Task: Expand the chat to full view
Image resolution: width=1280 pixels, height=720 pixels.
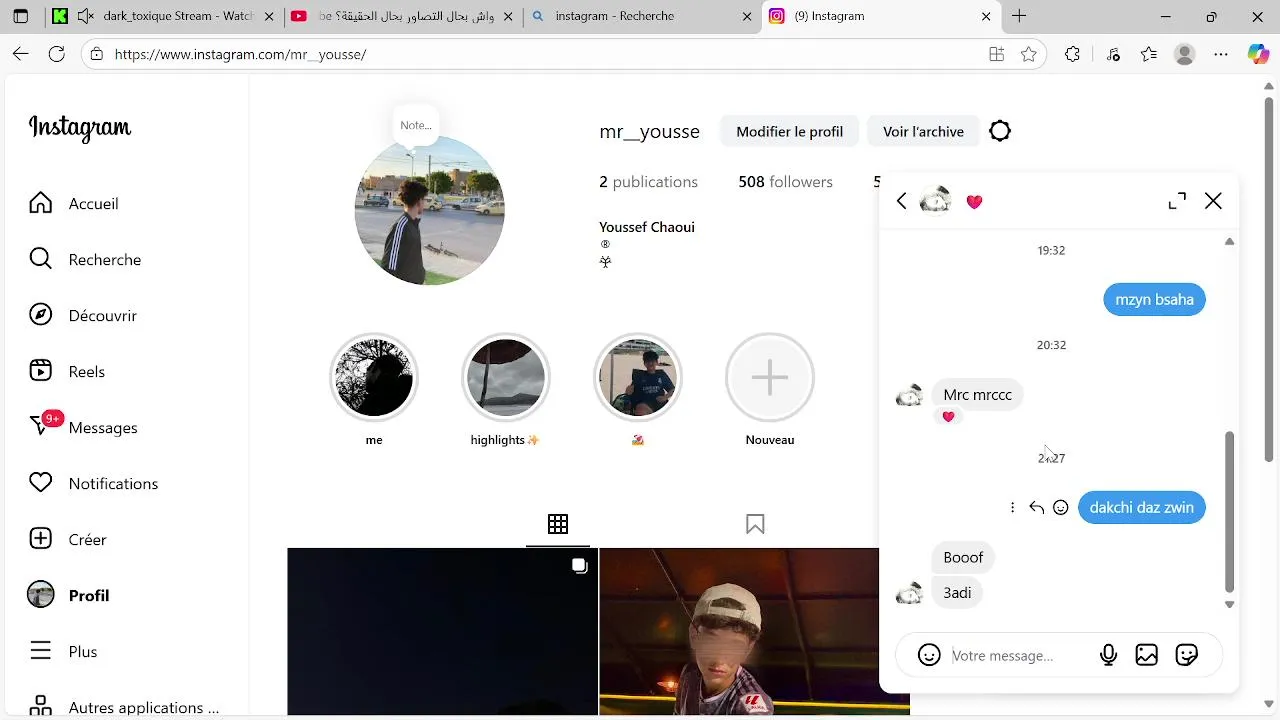Action: 1177,201
